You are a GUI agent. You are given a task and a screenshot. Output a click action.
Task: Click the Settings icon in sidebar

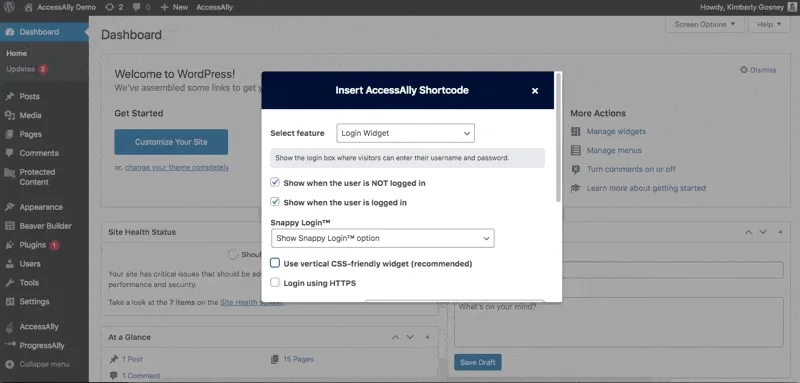click(x=9, y=301)
